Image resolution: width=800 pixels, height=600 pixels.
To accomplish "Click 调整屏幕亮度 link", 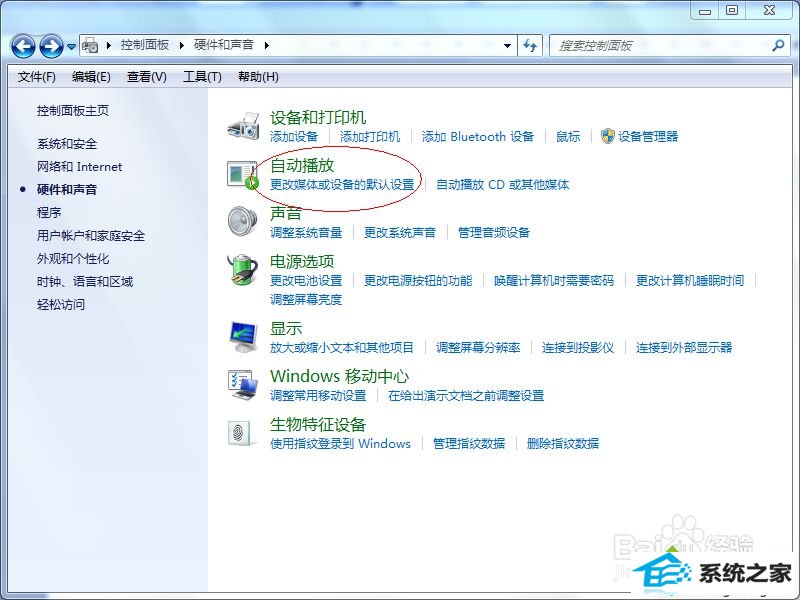I will (x=306, y=299).
